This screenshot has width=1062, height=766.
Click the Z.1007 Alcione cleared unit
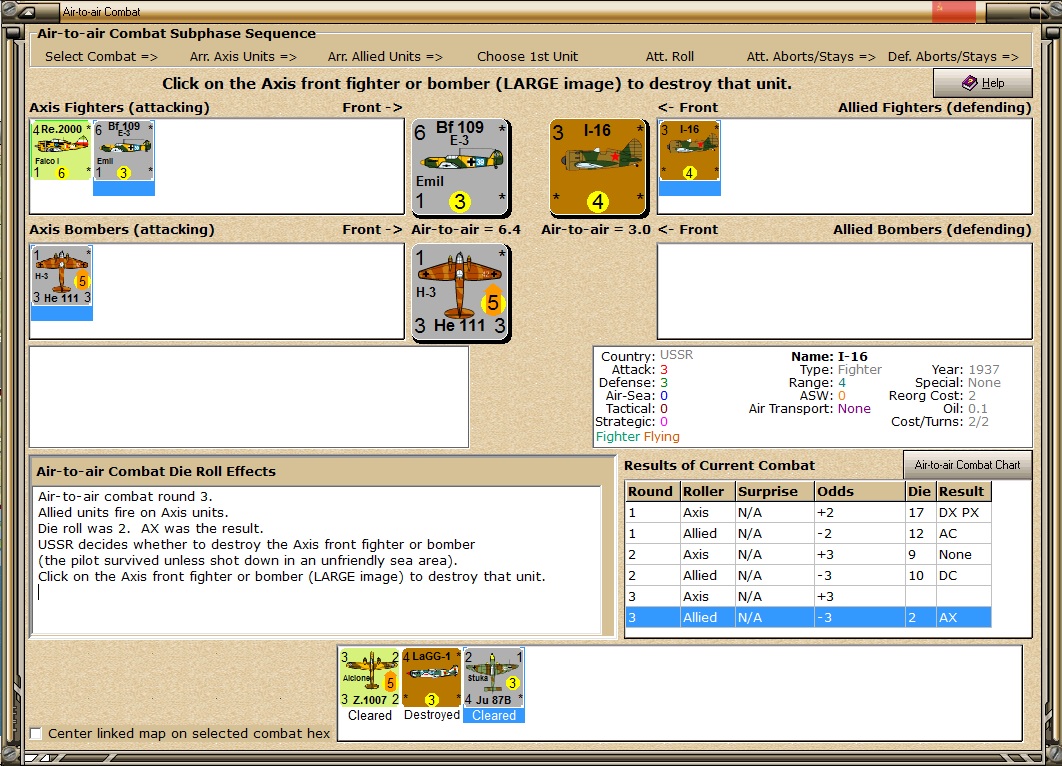370,677
